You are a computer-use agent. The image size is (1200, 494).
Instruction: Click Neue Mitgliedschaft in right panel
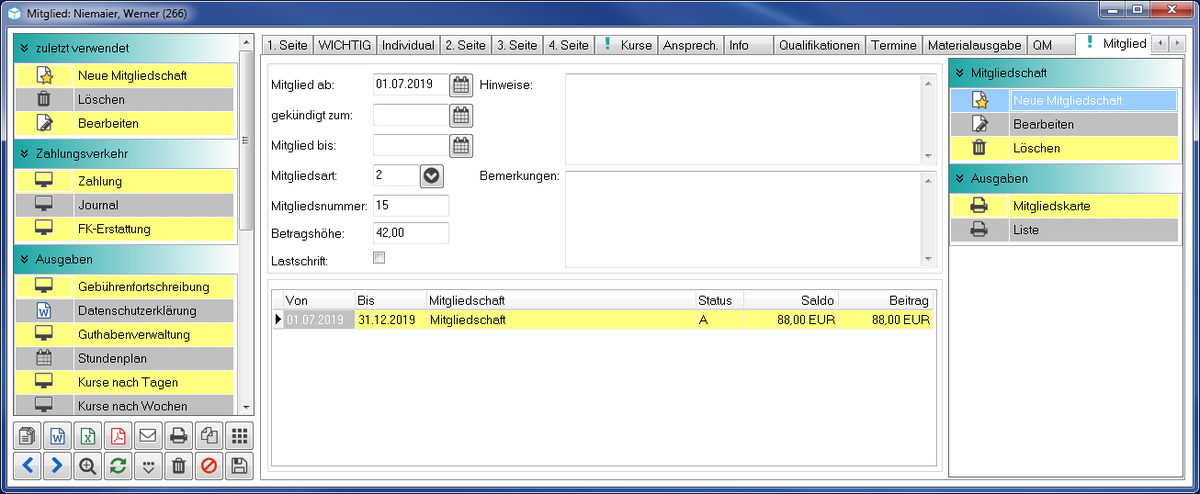click(x=1066, y=100)
